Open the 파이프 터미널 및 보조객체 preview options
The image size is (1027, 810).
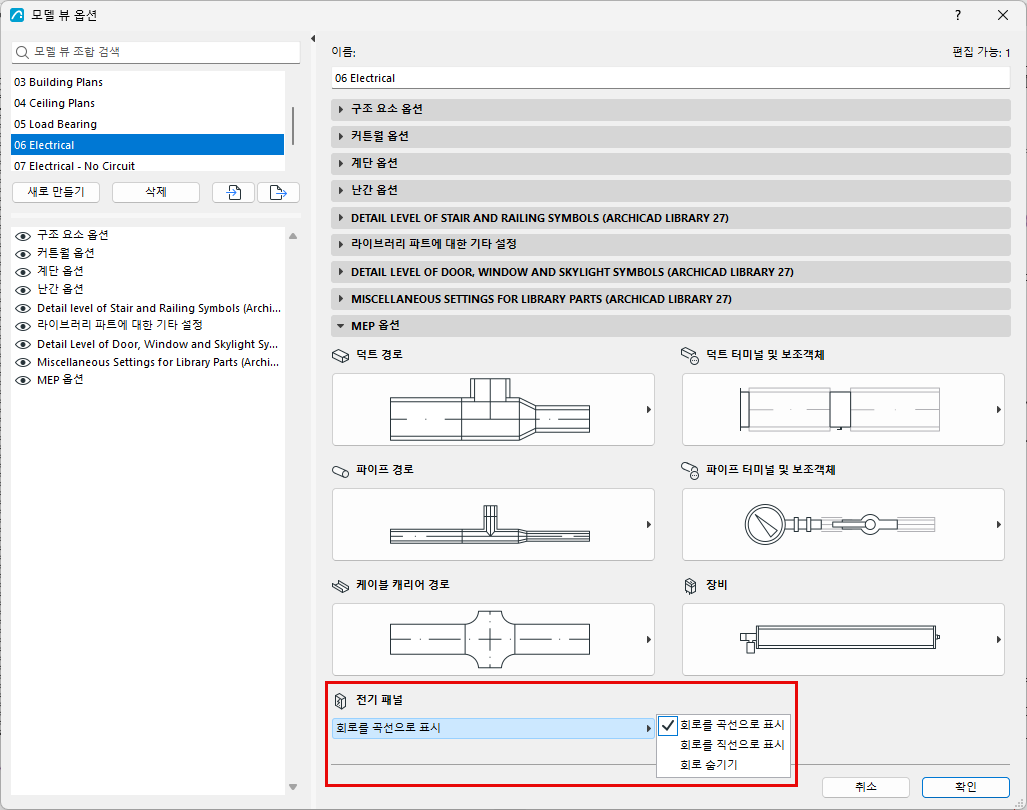pos(843,525)
